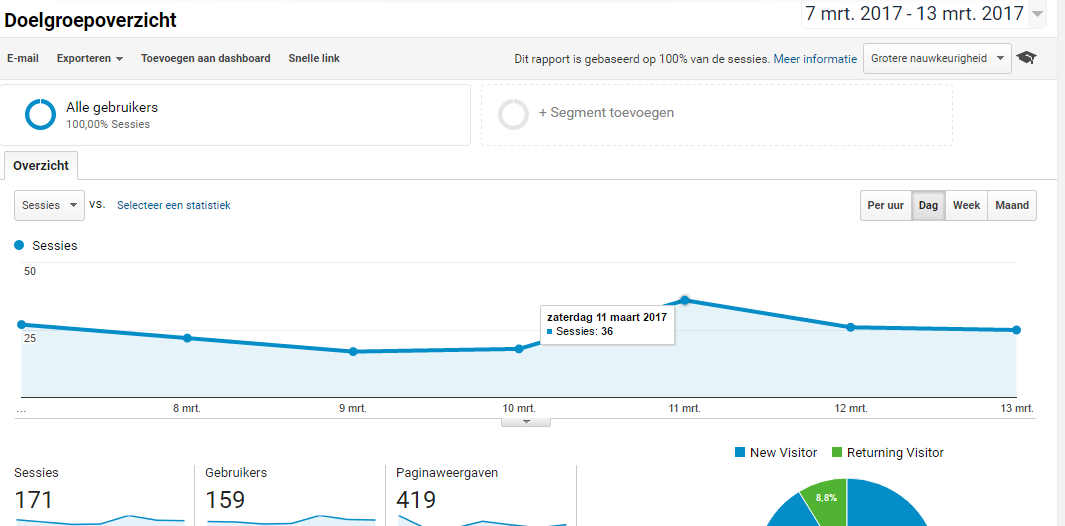Click the 11 mrt. data point on chart
Viewport: 1065px width, 526px height.
(685, 300)
